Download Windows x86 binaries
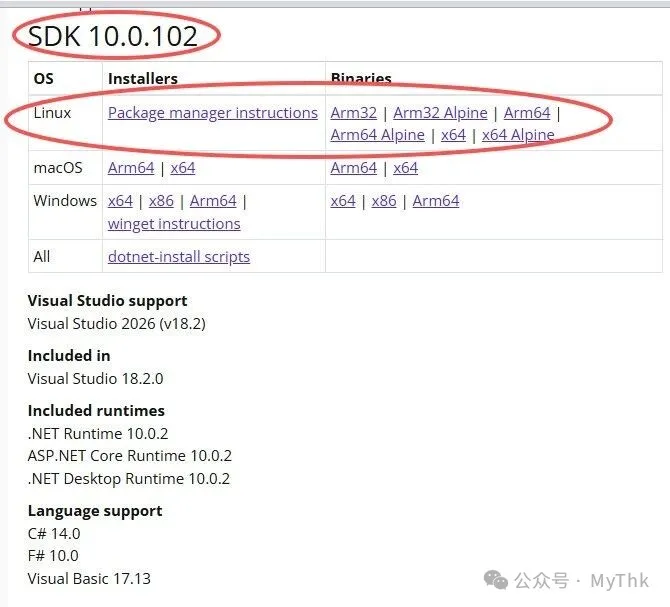This screenshot has width=670, height=607. pos(384,201)
